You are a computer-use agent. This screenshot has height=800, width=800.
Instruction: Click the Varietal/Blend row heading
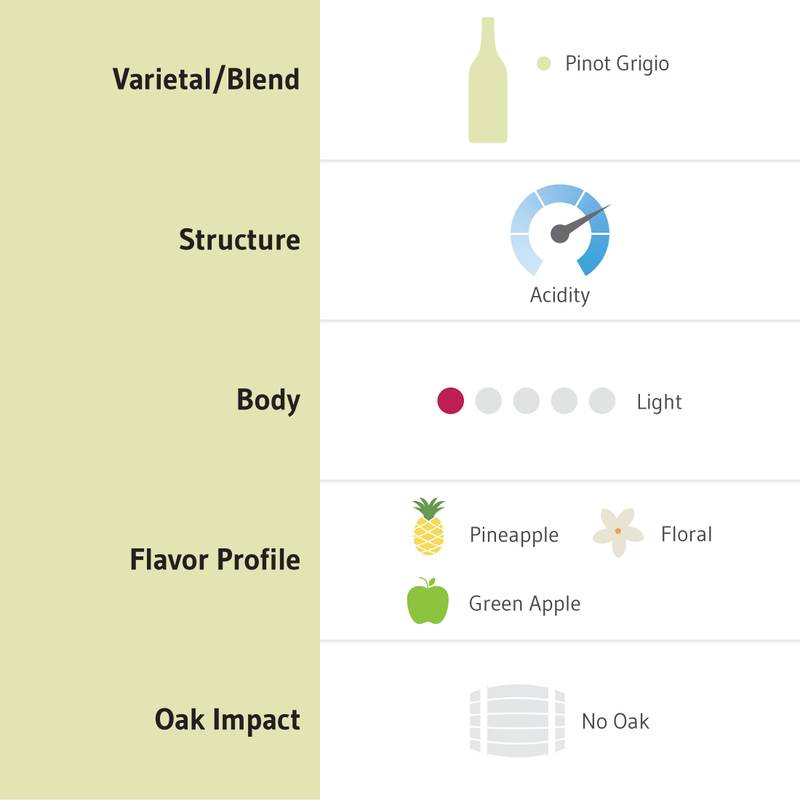[x=206, y=80]
